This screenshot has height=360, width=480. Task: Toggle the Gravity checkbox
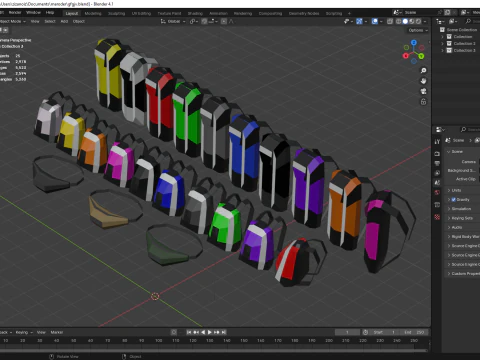click(x=453, y=199)
